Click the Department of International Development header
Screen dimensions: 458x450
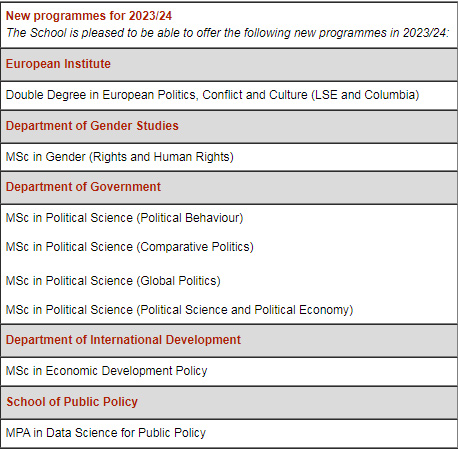pos(123,340)
